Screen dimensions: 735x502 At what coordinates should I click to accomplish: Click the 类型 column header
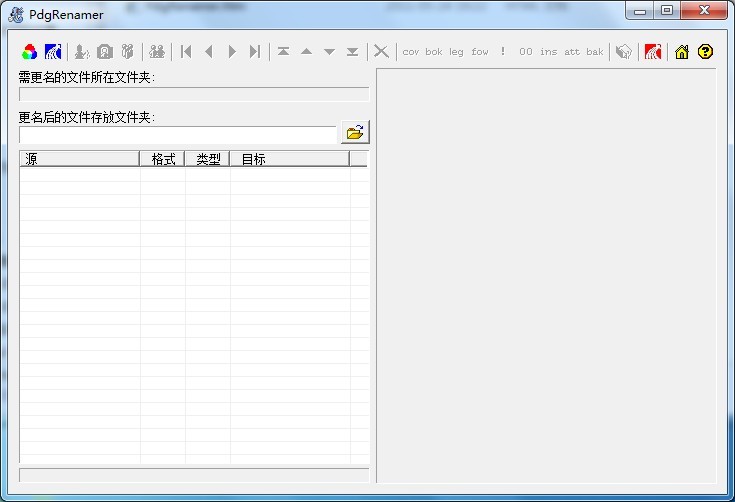click(x=208, y=159)
